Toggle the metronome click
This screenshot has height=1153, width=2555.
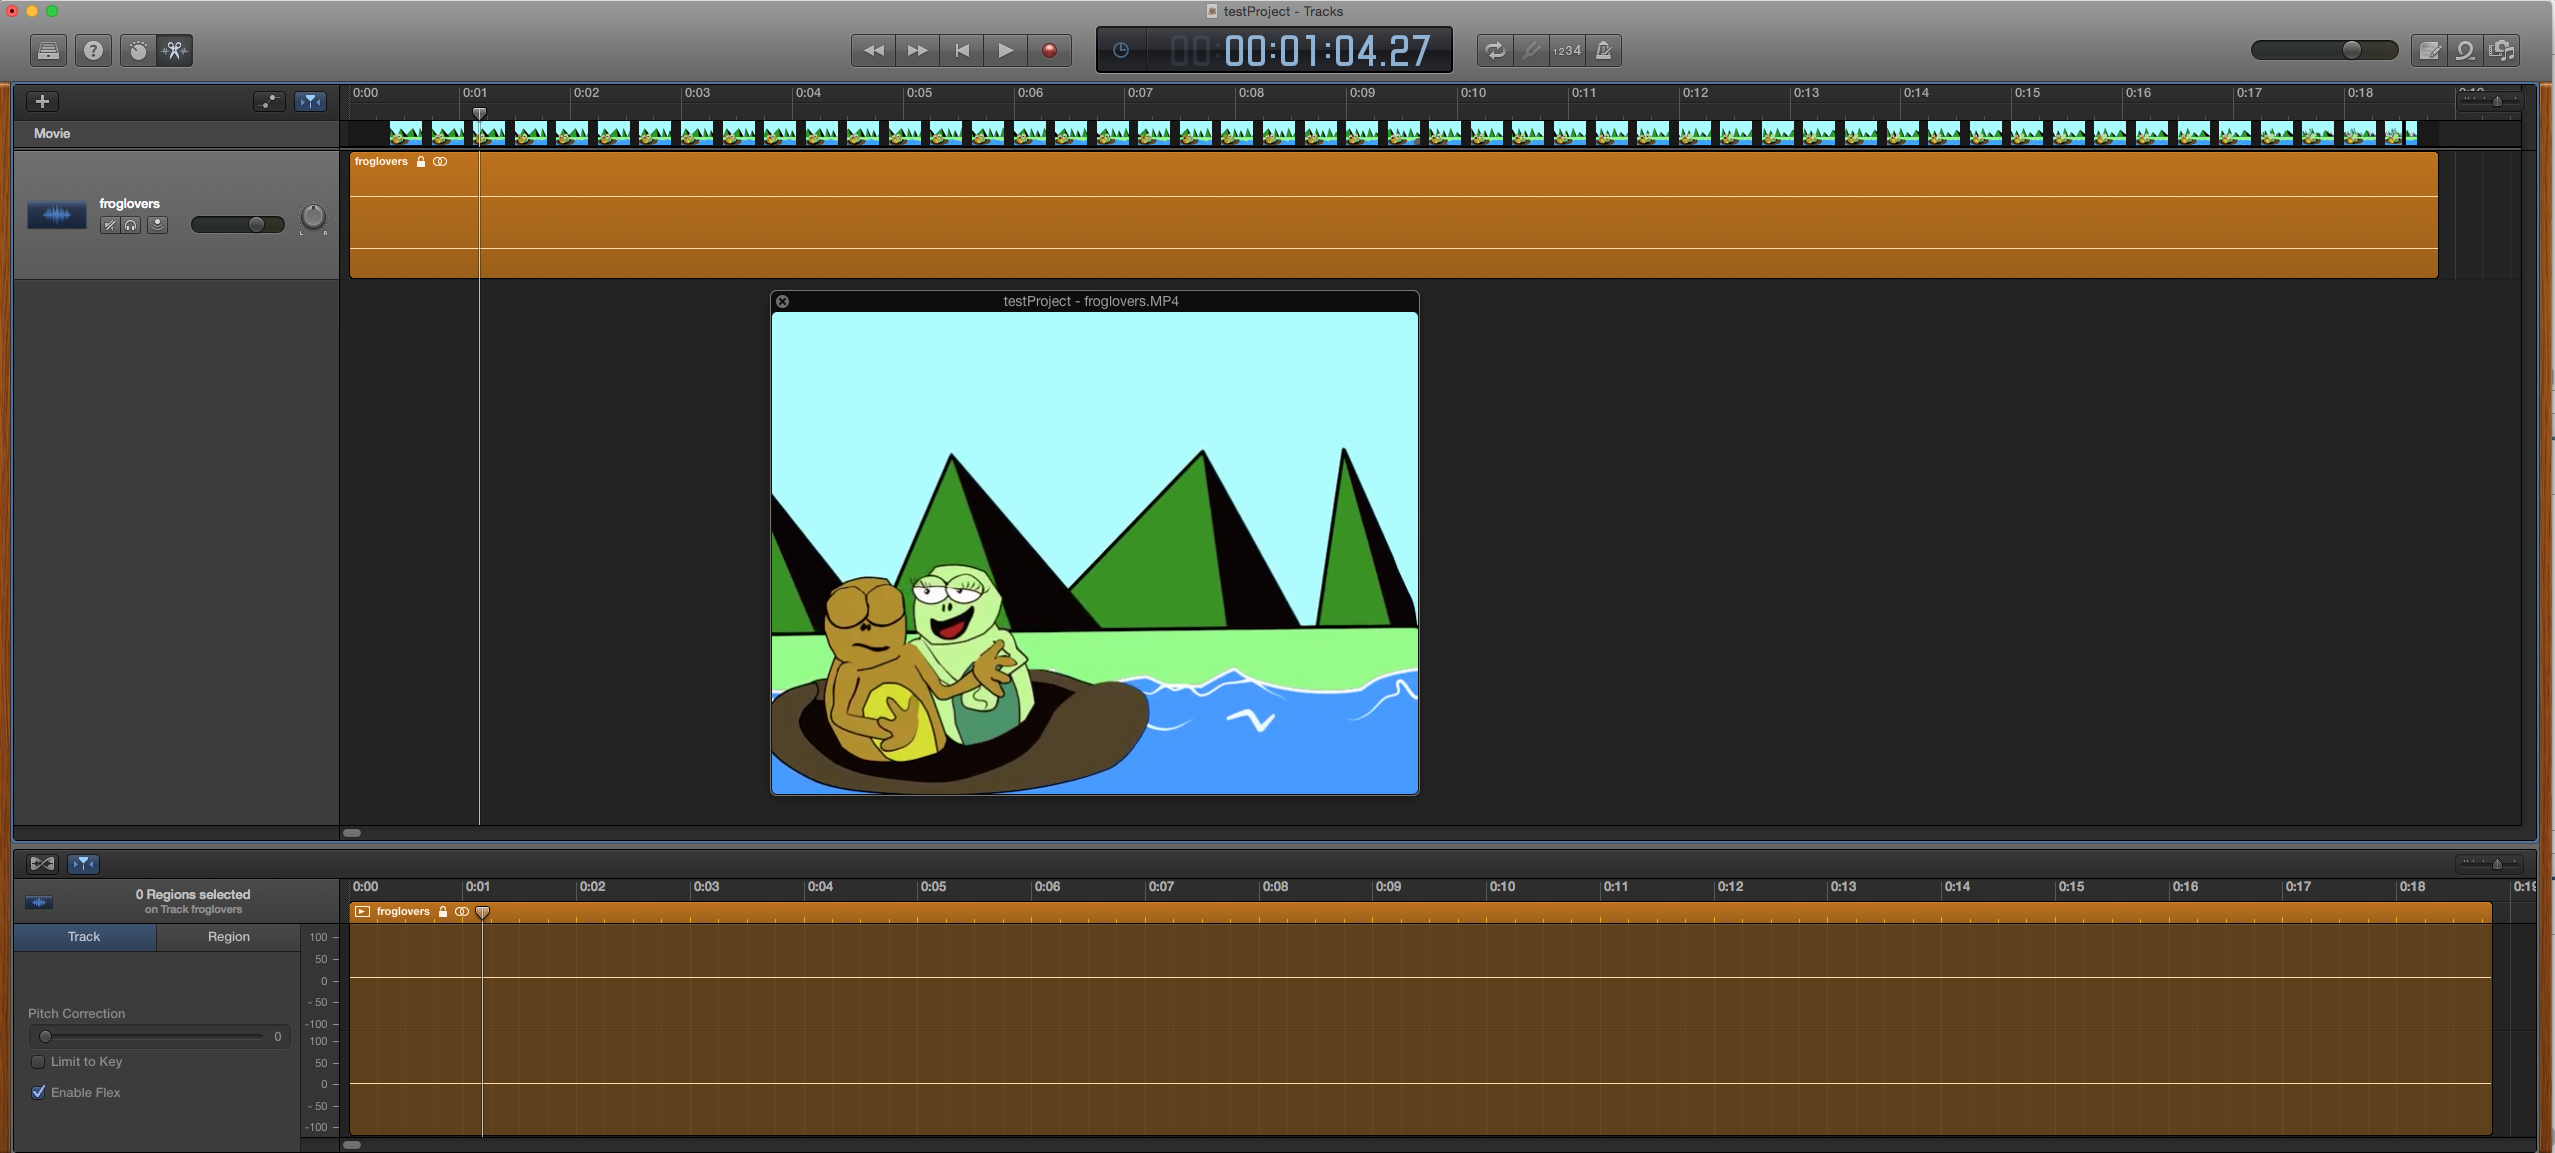point(1603,50)
